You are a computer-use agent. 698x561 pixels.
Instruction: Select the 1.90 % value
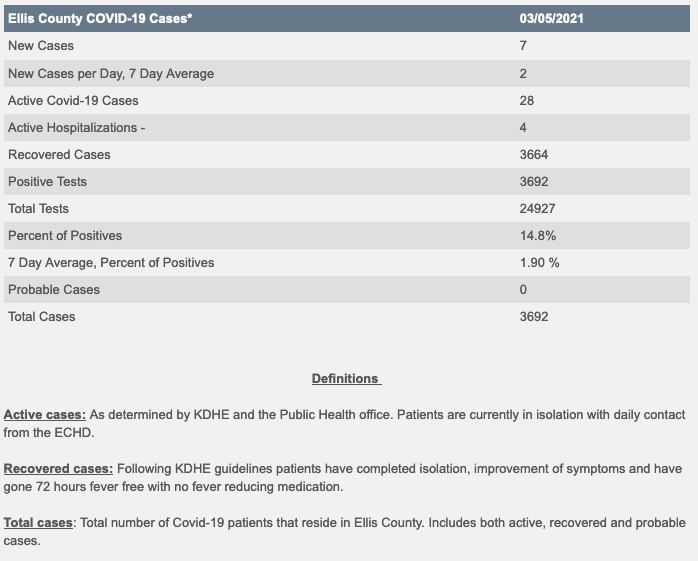tap(540, 262)
